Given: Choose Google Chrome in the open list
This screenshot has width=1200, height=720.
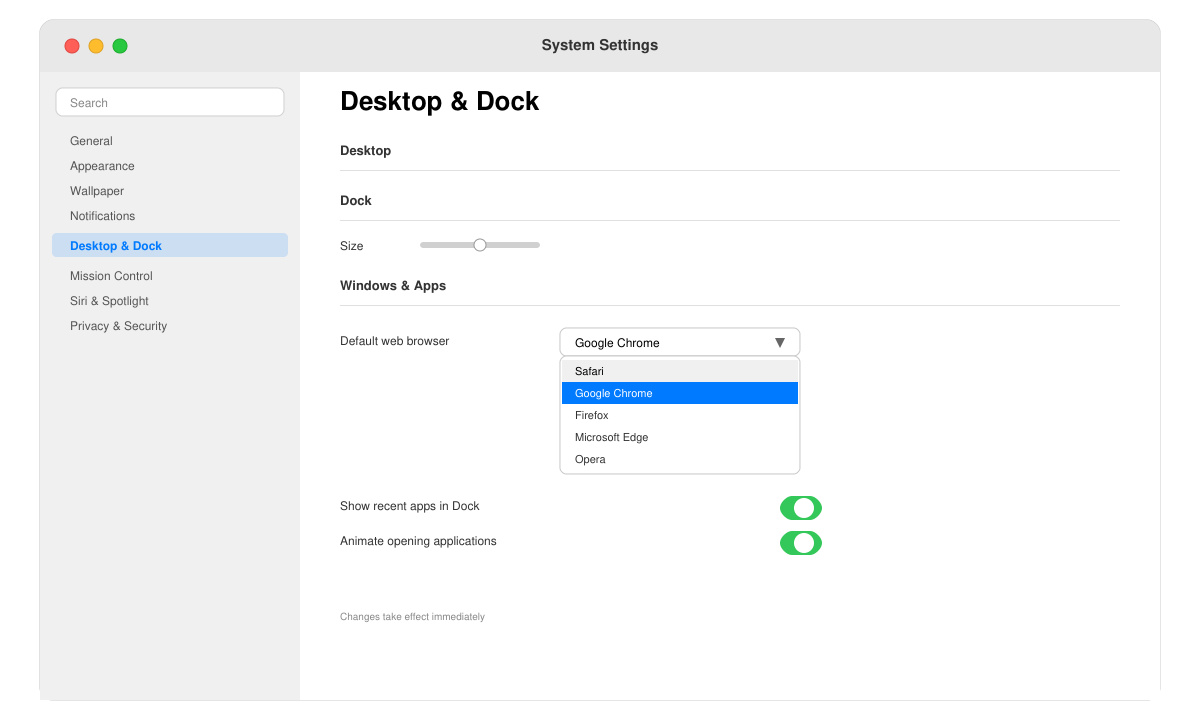Looking at the screenshot, I should [x=680, y=393].
